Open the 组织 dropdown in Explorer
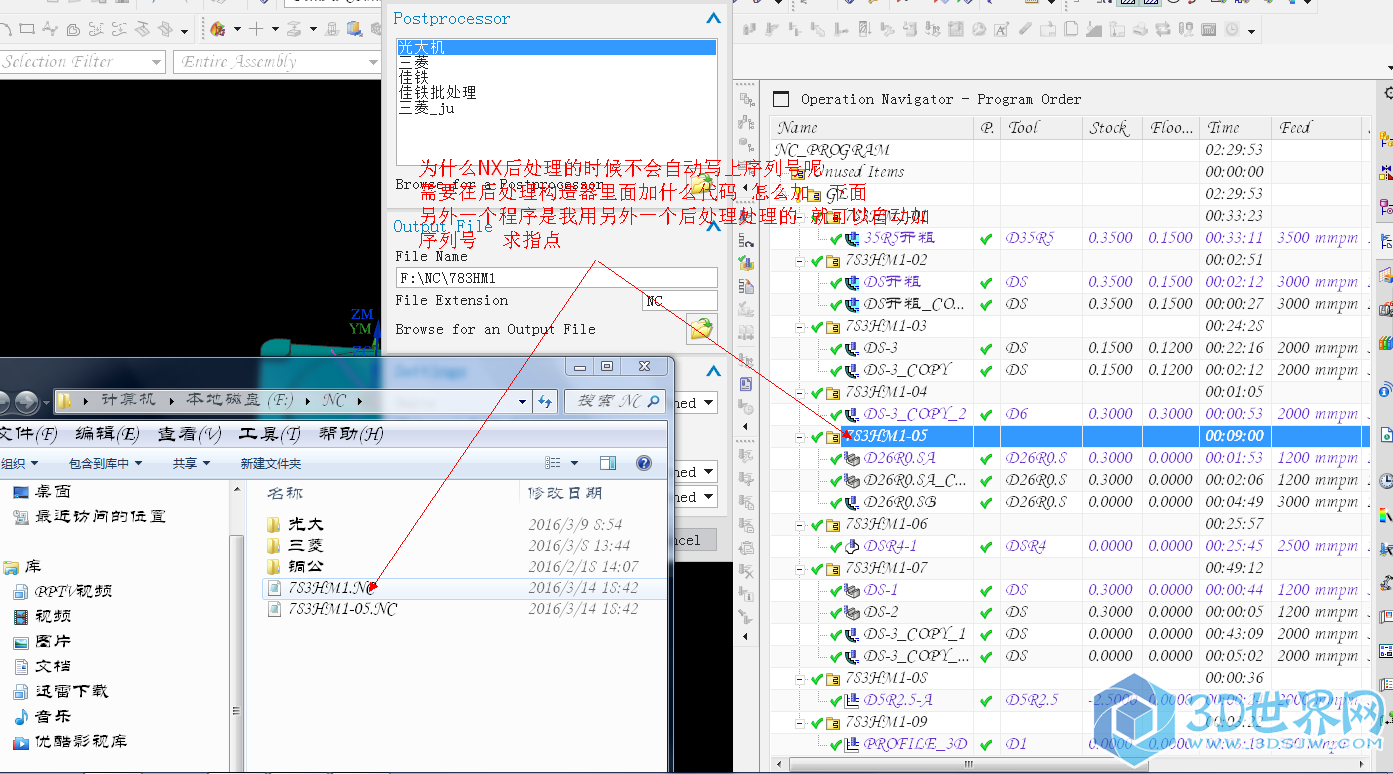Viewport: 1393px width, 774px height. tap(18, 463)
